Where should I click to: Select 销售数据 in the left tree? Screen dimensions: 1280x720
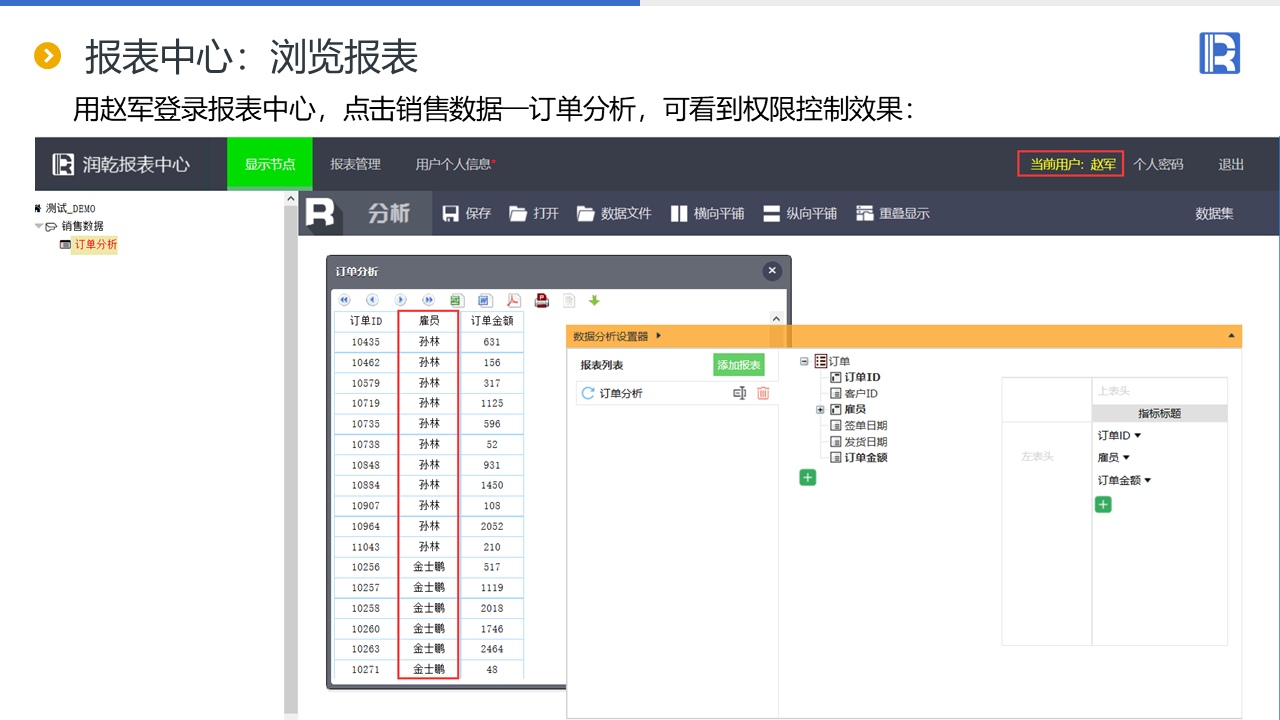(x=82, y=226)
